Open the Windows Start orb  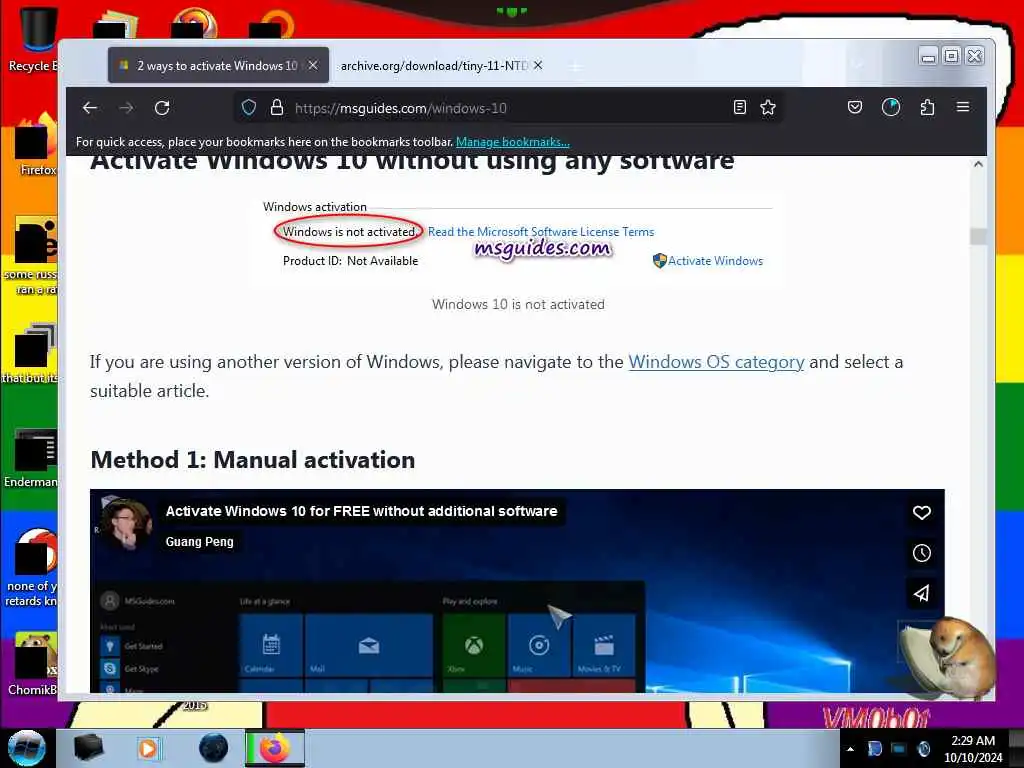[26, 748]
